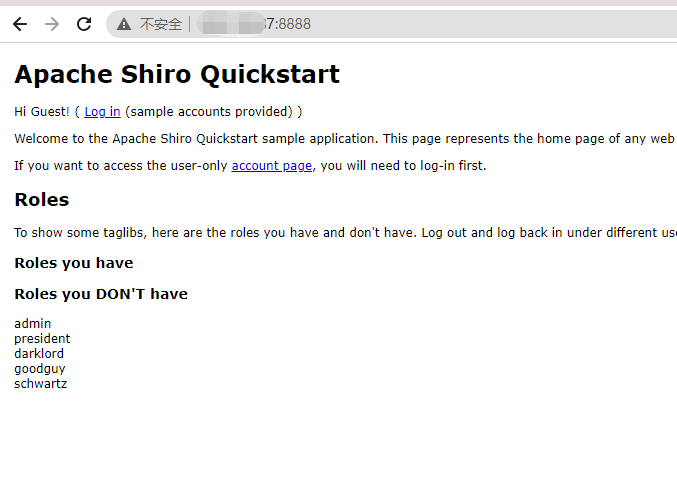Click the not-secure warning triangle icon
Viewport: 677px width, 486px height.
point(124,24)
